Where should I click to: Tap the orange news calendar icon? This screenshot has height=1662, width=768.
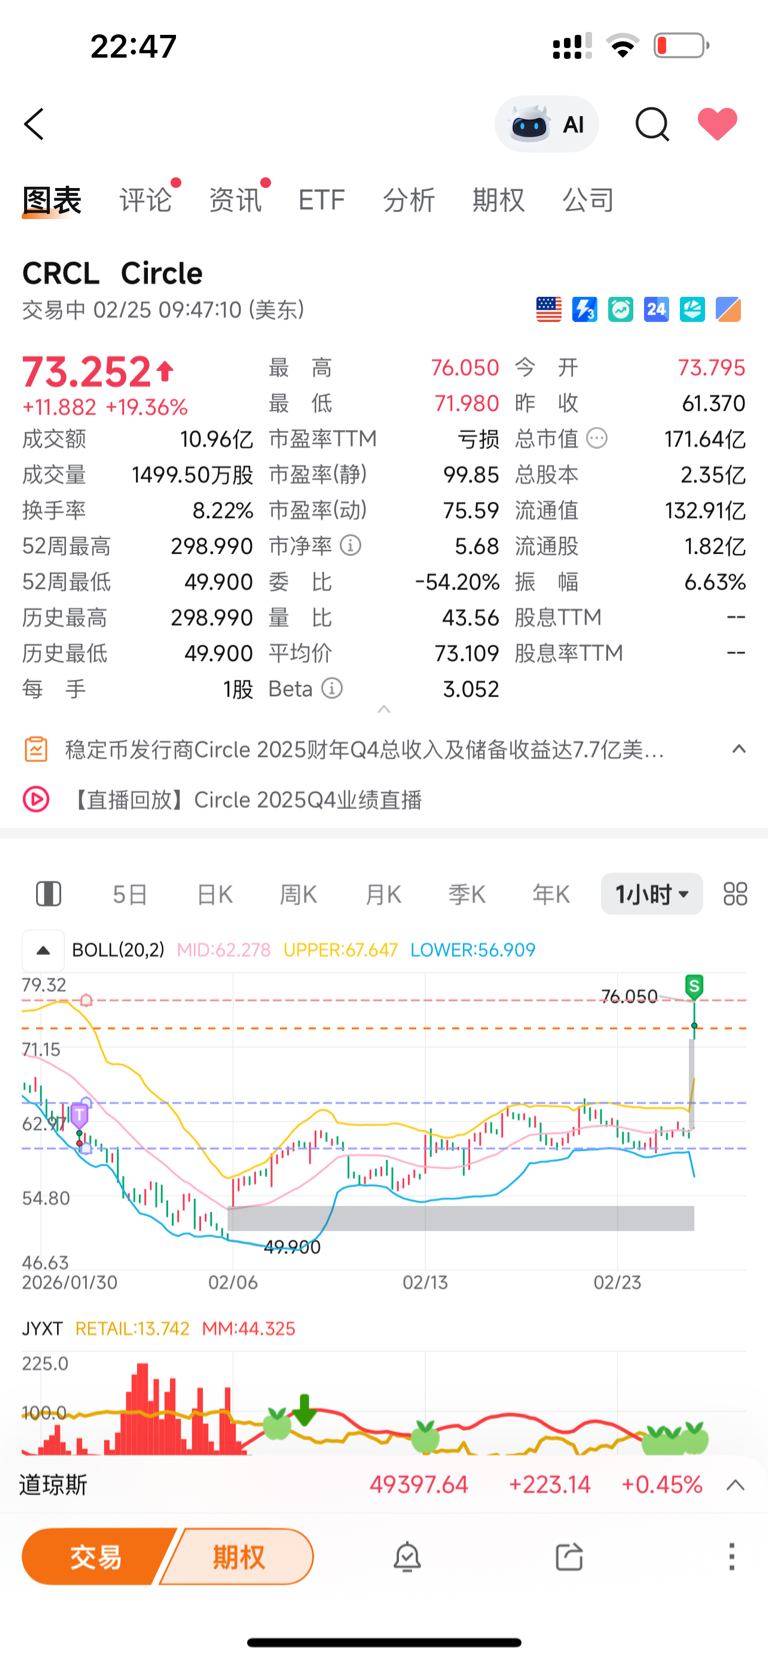[36, 749]
